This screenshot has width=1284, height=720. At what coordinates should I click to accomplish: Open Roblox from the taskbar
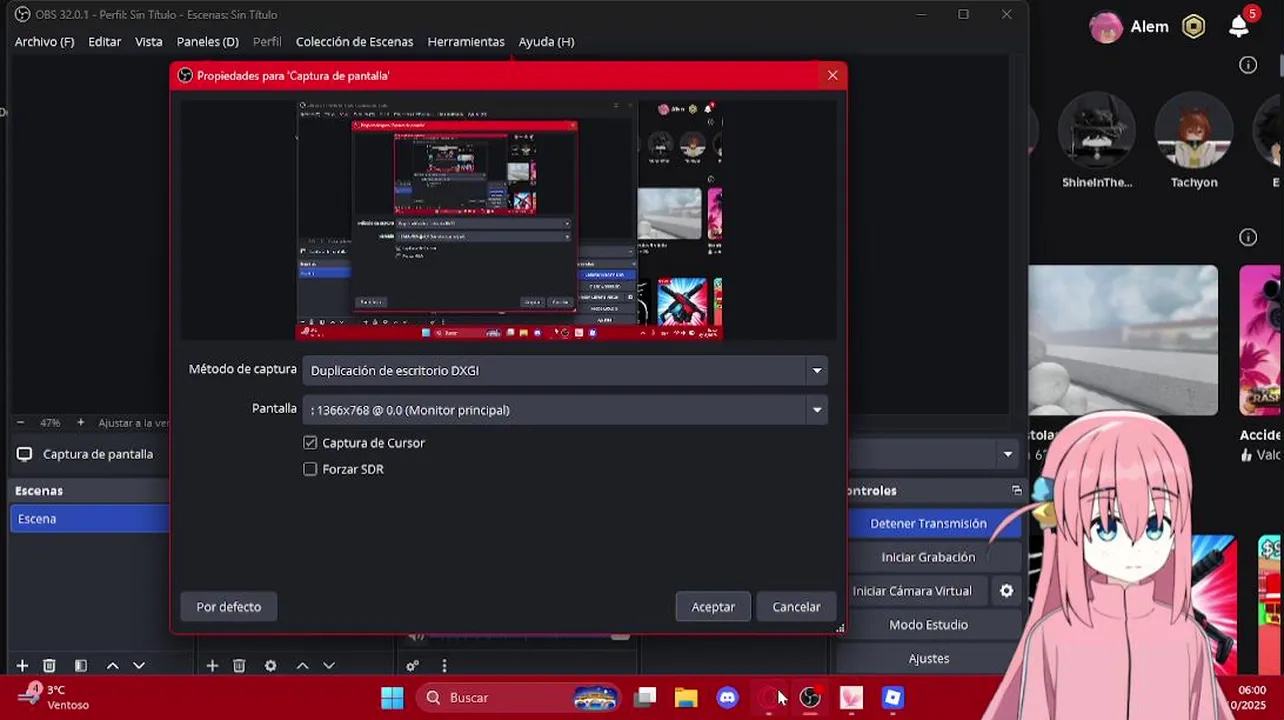tap(892, 698)
